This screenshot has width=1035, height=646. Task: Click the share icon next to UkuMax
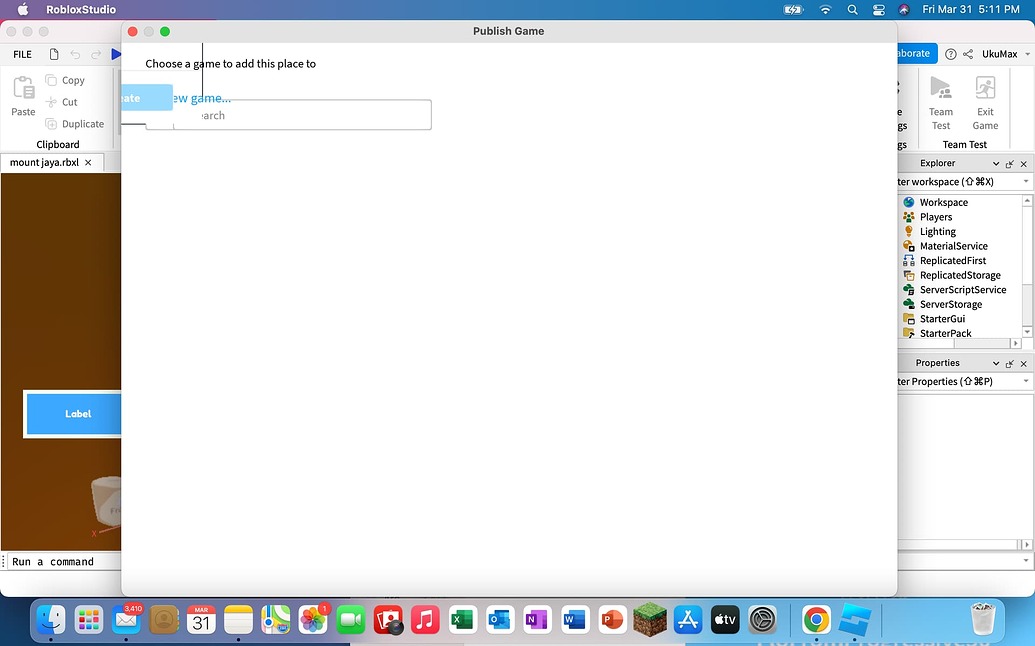pyautogui.click(x=968, y=54)
